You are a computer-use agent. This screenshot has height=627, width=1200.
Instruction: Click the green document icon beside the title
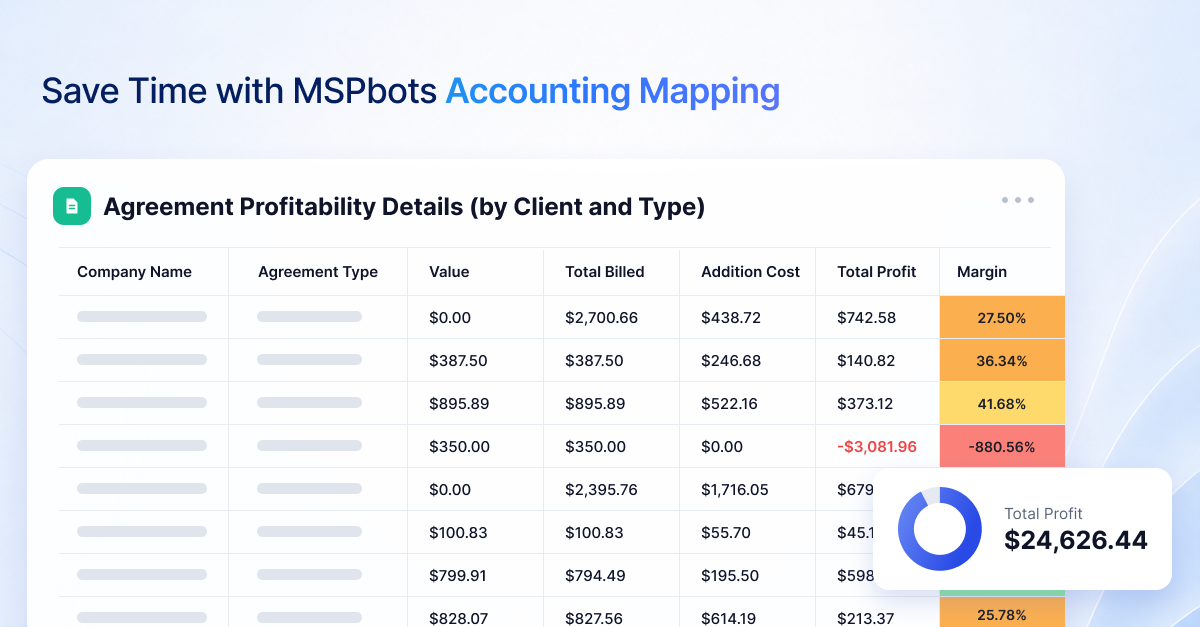point(72,206)
